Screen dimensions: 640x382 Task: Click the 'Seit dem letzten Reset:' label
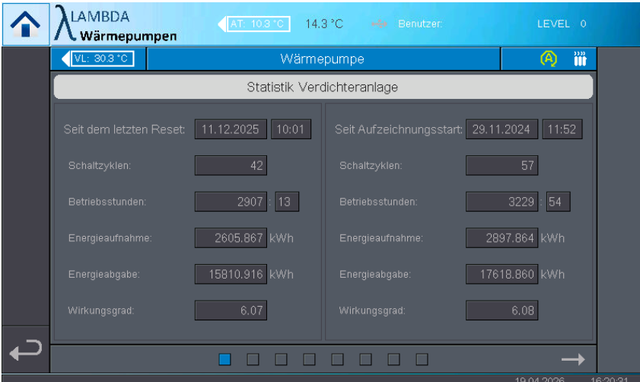click(124, 130)
